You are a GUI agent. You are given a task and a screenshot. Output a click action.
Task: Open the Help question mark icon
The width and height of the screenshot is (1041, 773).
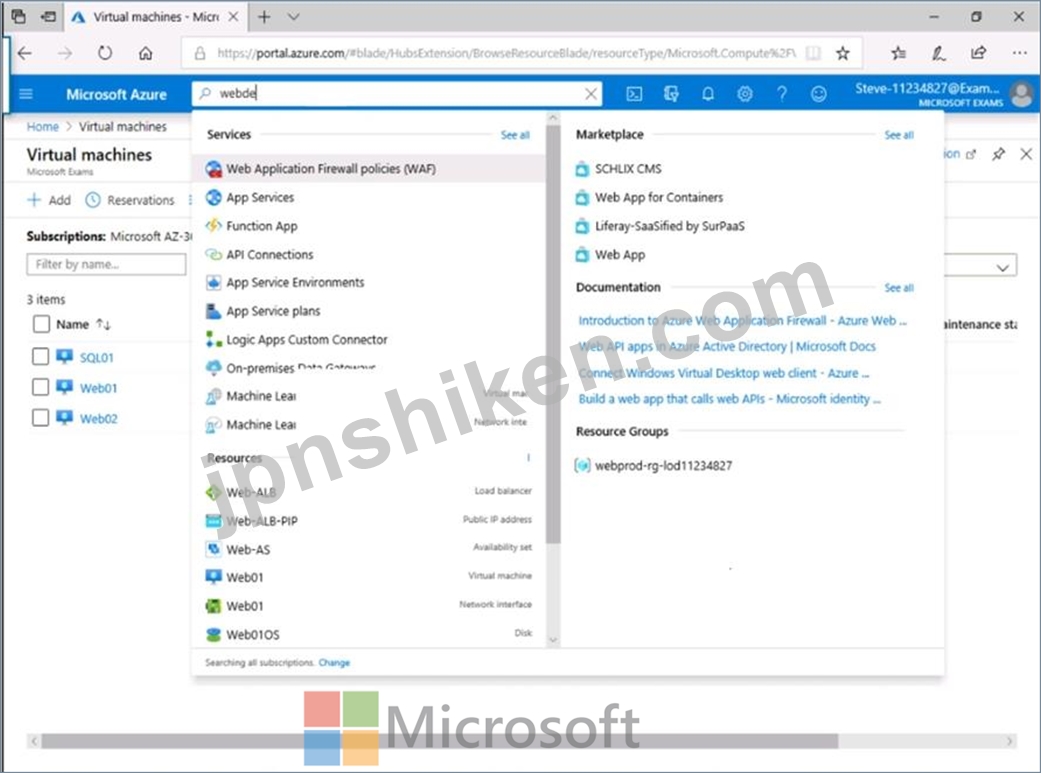tap(781, 94)
